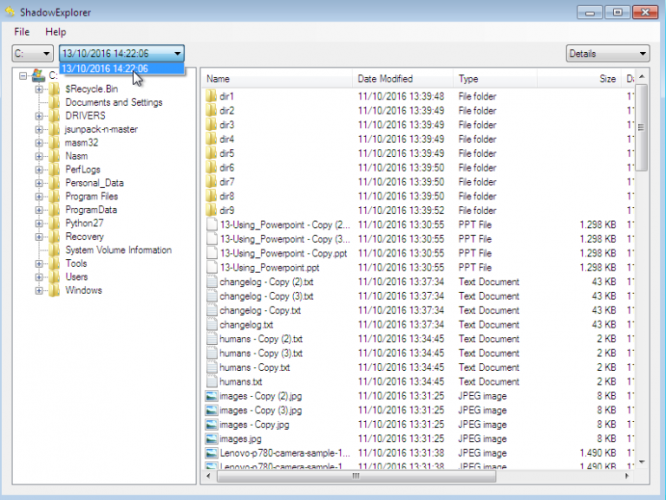The height and width of the screenshot is (500, 666).
Task: Expand the Users tree node
Action: point(39,277)
